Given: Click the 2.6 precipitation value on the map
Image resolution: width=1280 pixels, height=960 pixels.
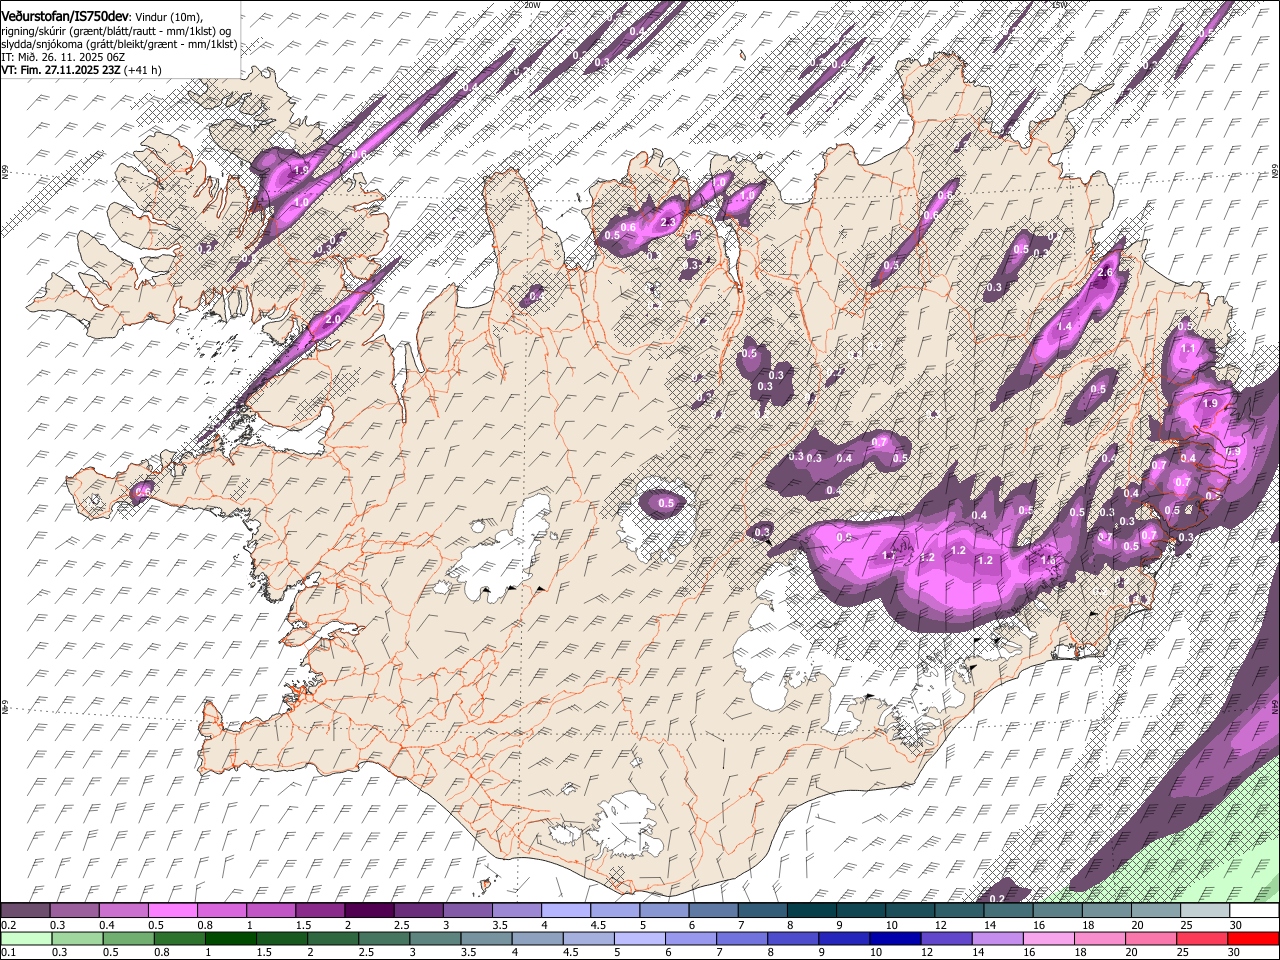Looking at the screenshot, I should tap(1105, 272).
